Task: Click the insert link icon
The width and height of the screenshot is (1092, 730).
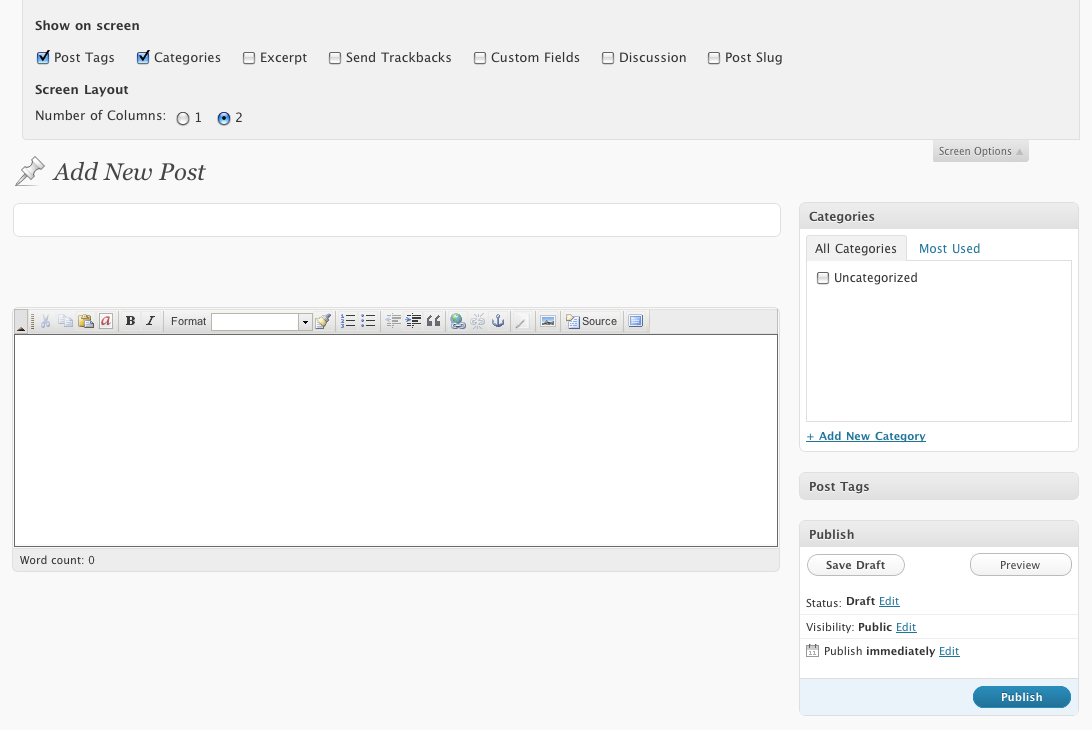Action: click(458, 321)
